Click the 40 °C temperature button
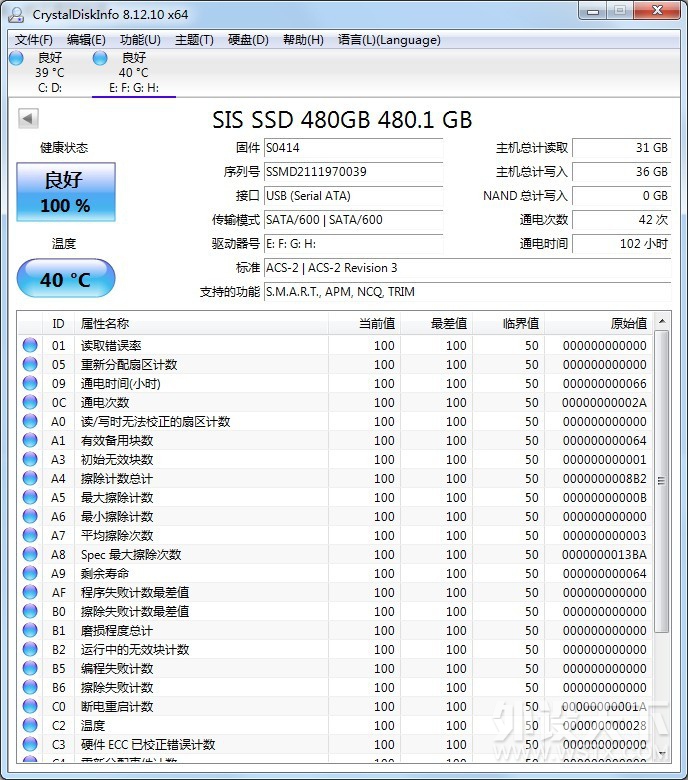The width and height of the screenshot is (688, 780). [x=66, y=279]
